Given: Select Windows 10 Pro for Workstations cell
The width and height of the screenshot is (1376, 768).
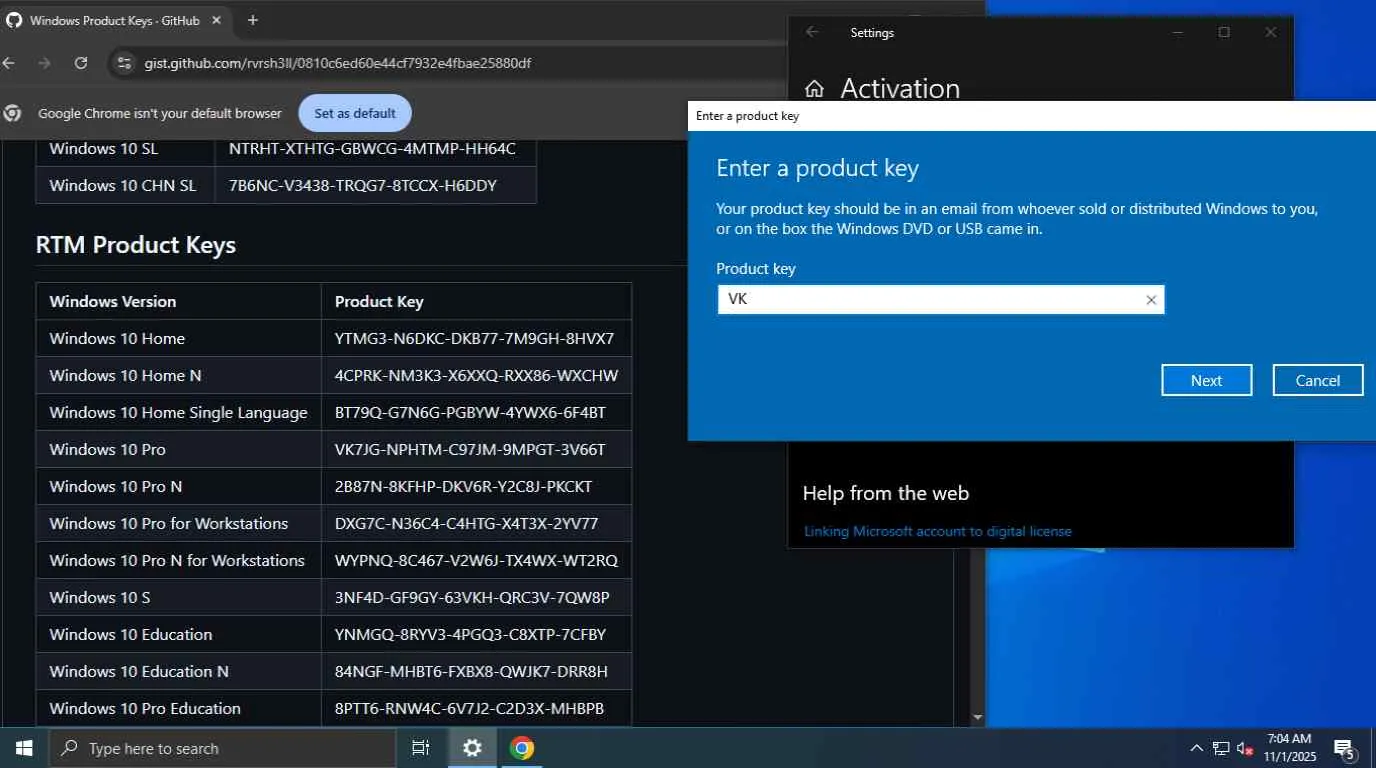Looking at the screenshot, I should click(178, 523).
